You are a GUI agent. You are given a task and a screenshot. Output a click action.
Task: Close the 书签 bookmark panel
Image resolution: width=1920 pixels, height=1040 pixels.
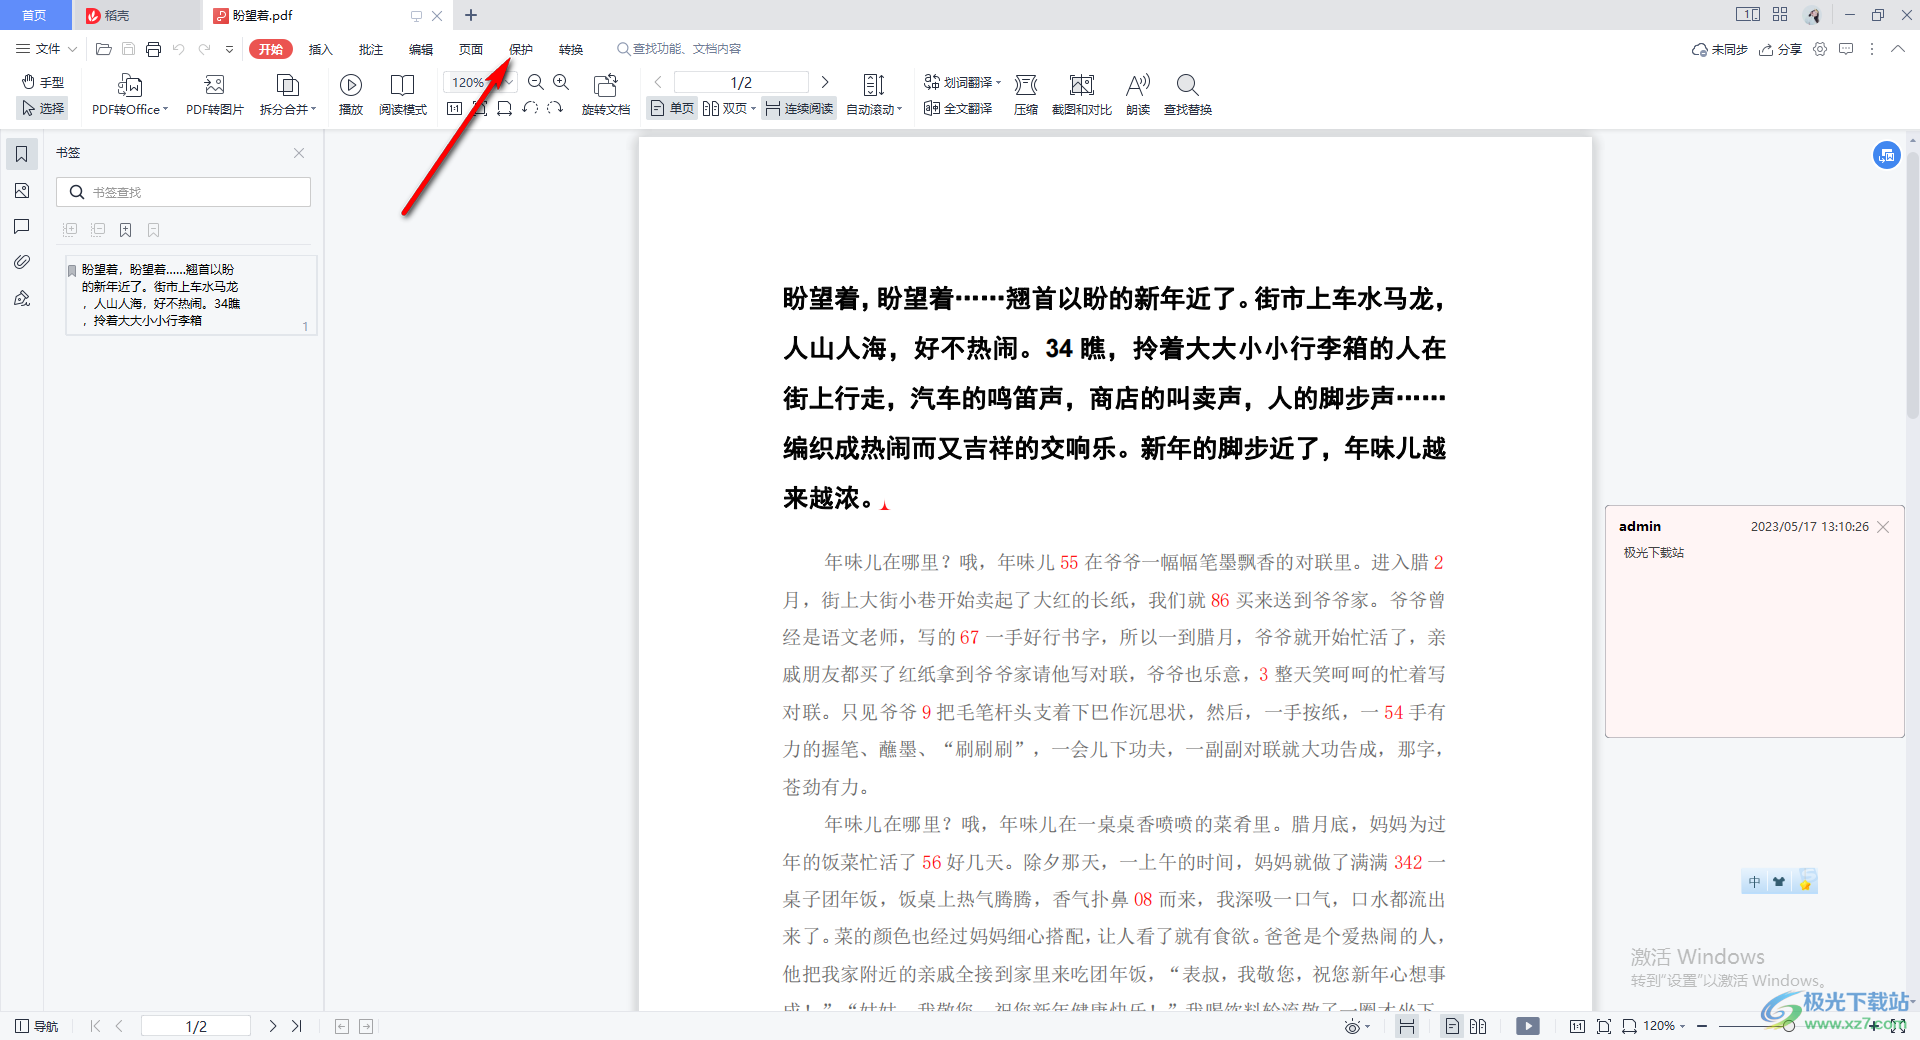pyautogui.click(x=299, y=153)
